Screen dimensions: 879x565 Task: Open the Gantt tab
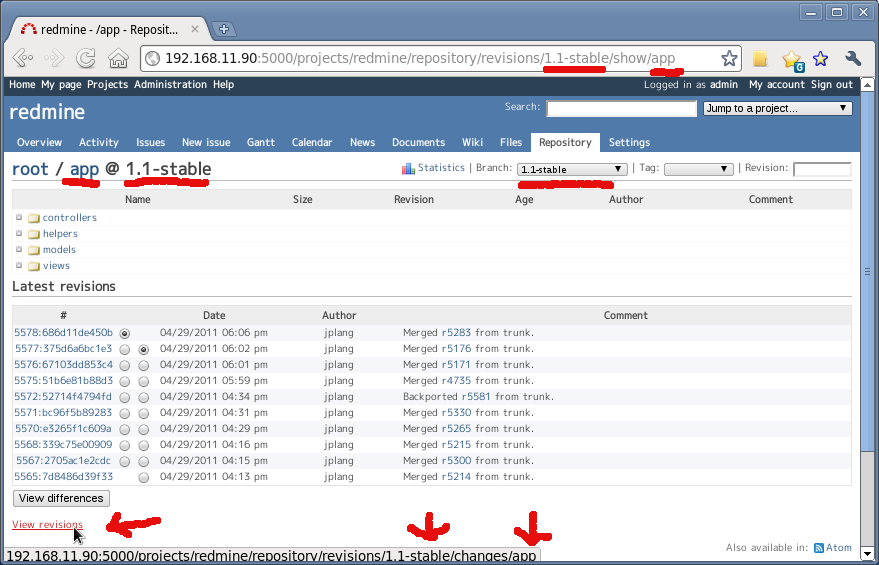261,142
